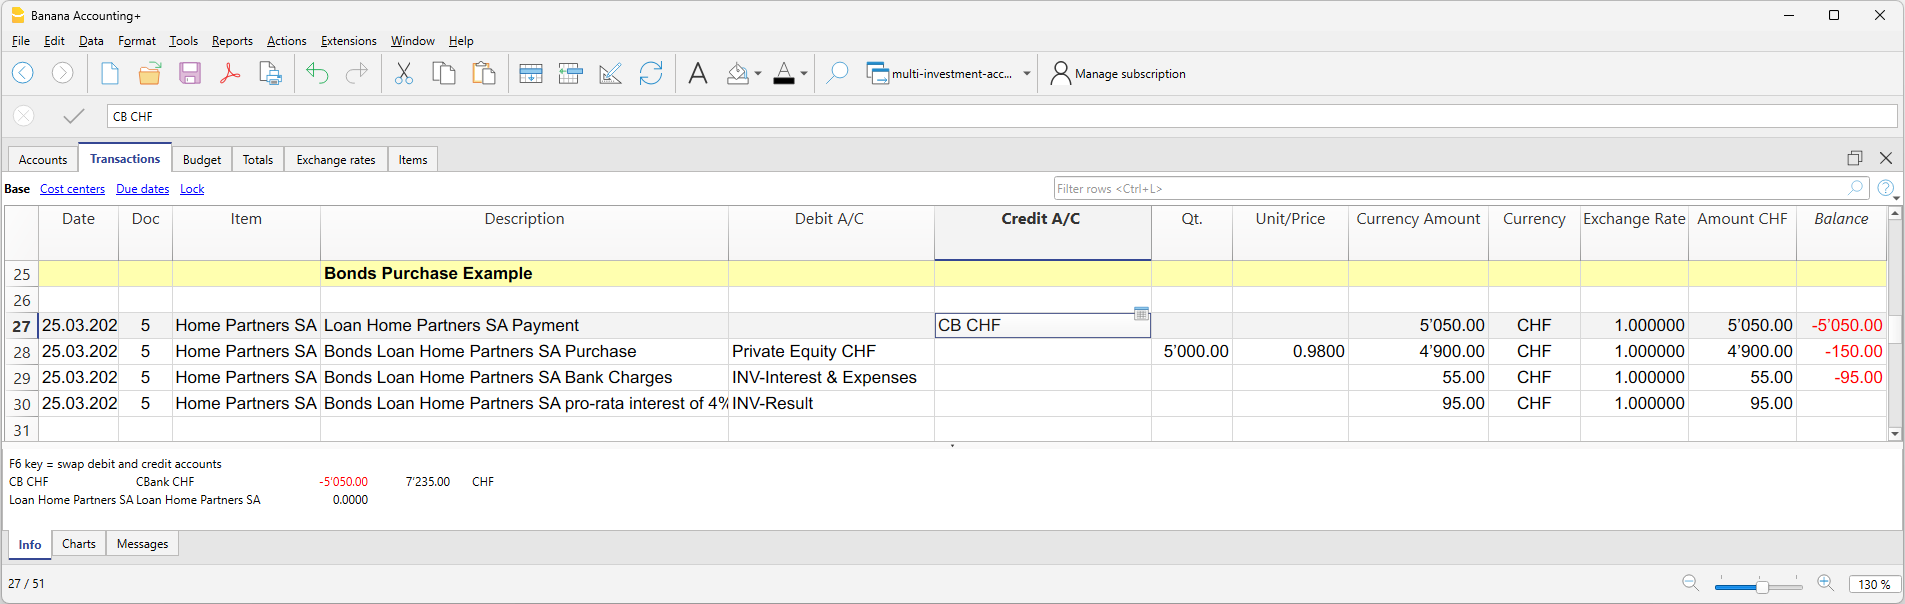The image size is (1905, 604).
Task: Open multi-investment-acc file window selector
Action: [x=948, y=73]
